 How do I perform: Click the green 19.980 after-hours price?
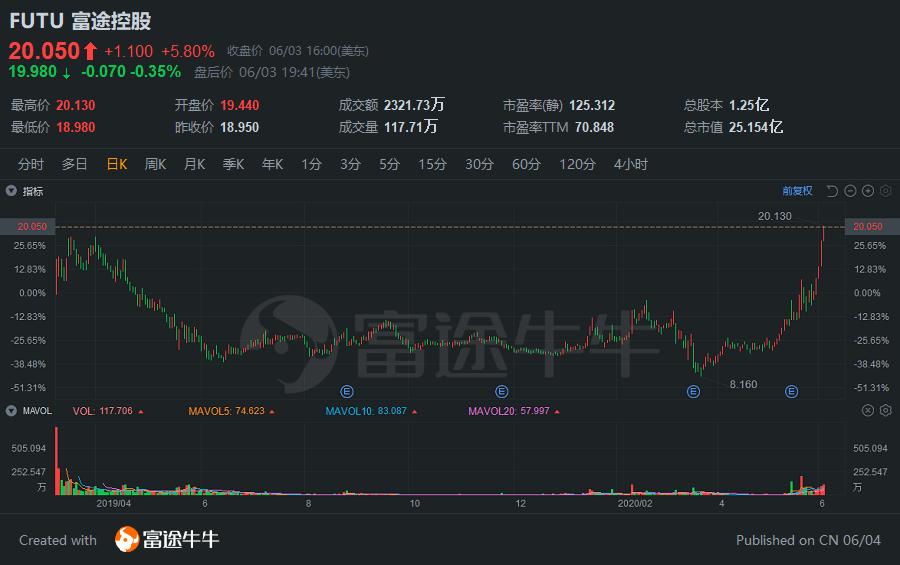pos(33,72)
